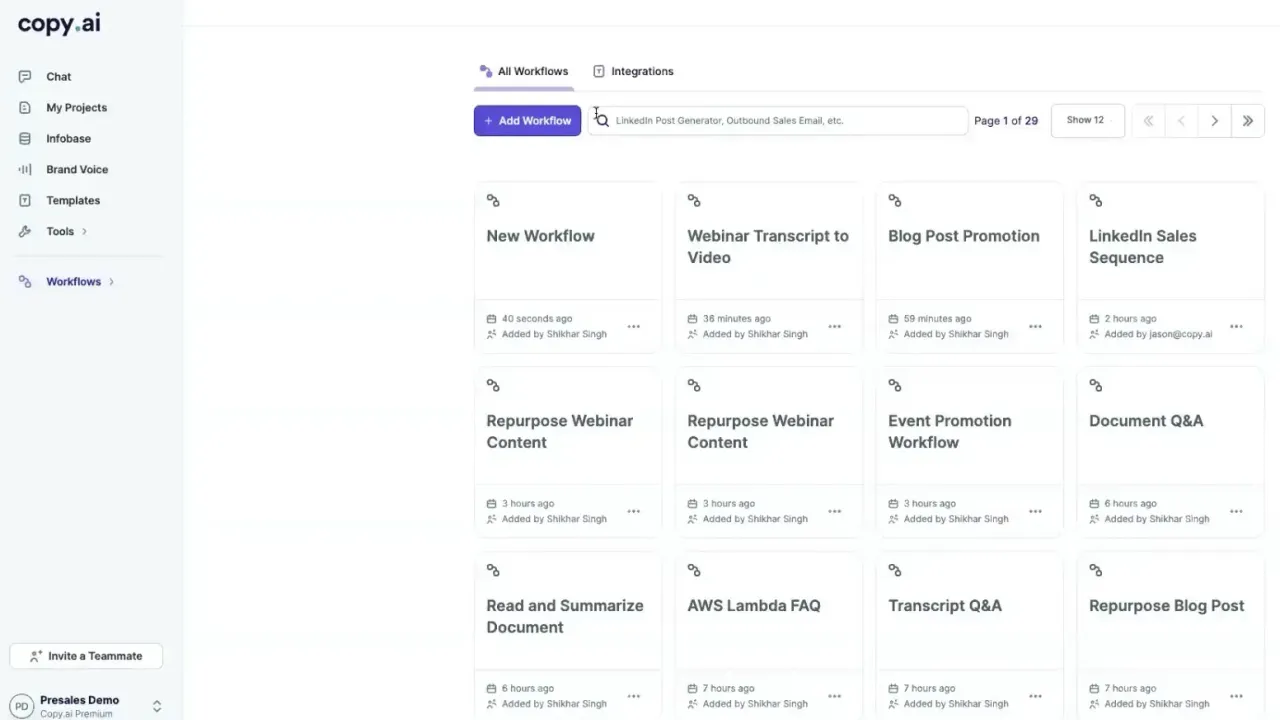Click the copy.ai logo
This screenshot has height=720, width=1280.
click(59, 25)
